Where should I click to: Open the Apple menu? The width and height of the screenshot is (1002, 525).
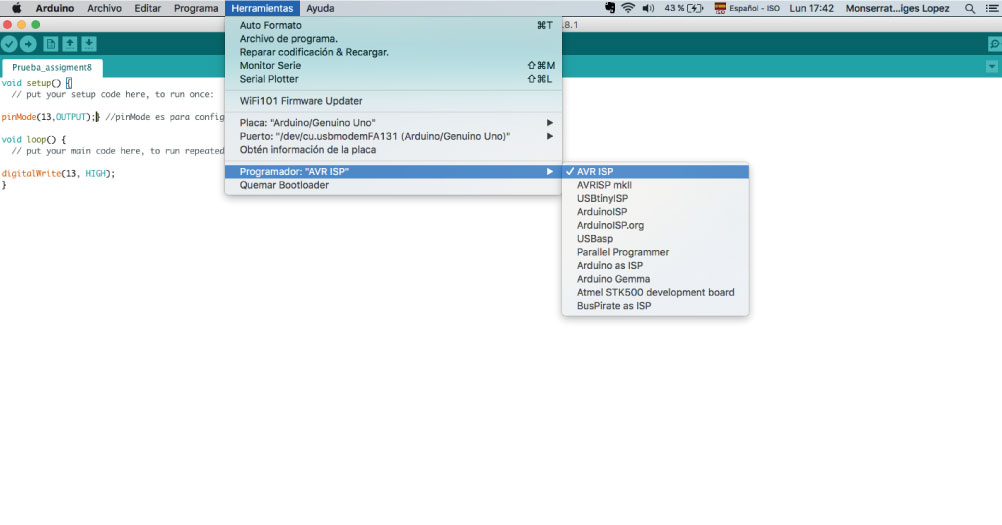[x=17, y=8]
